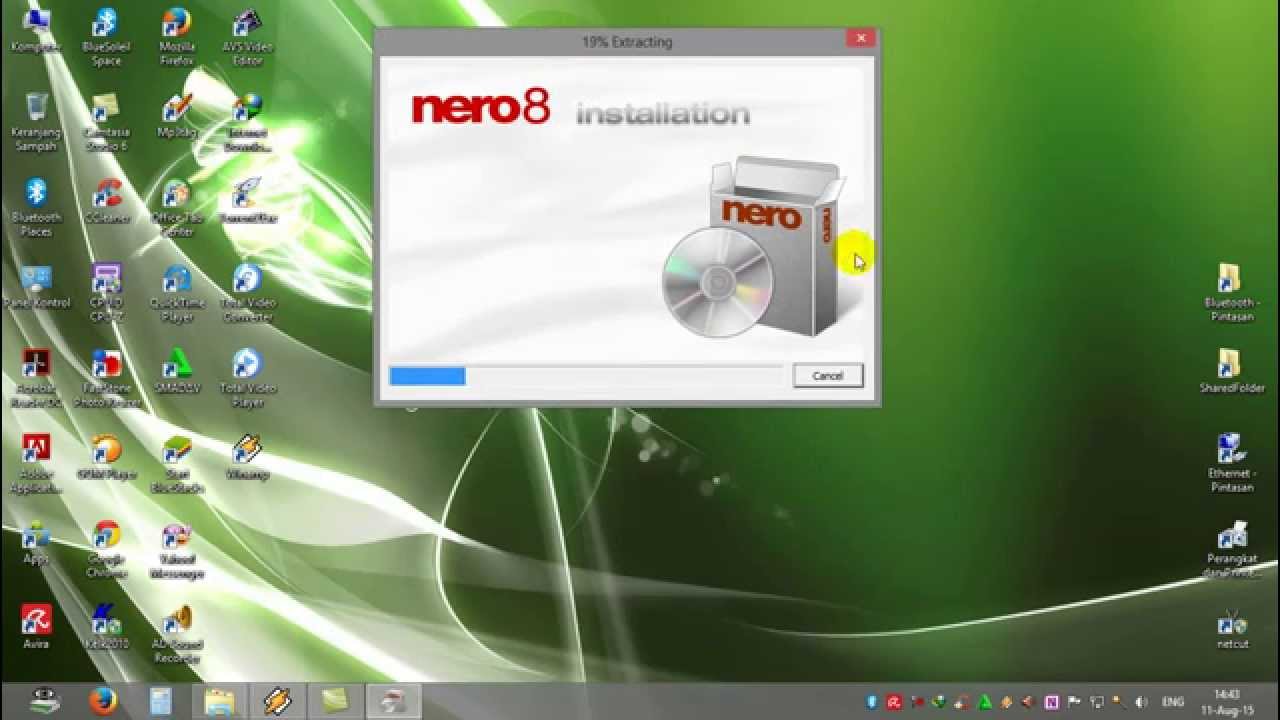
Task: Select the Avira desktop shortcut
Action: coord(36,628)
